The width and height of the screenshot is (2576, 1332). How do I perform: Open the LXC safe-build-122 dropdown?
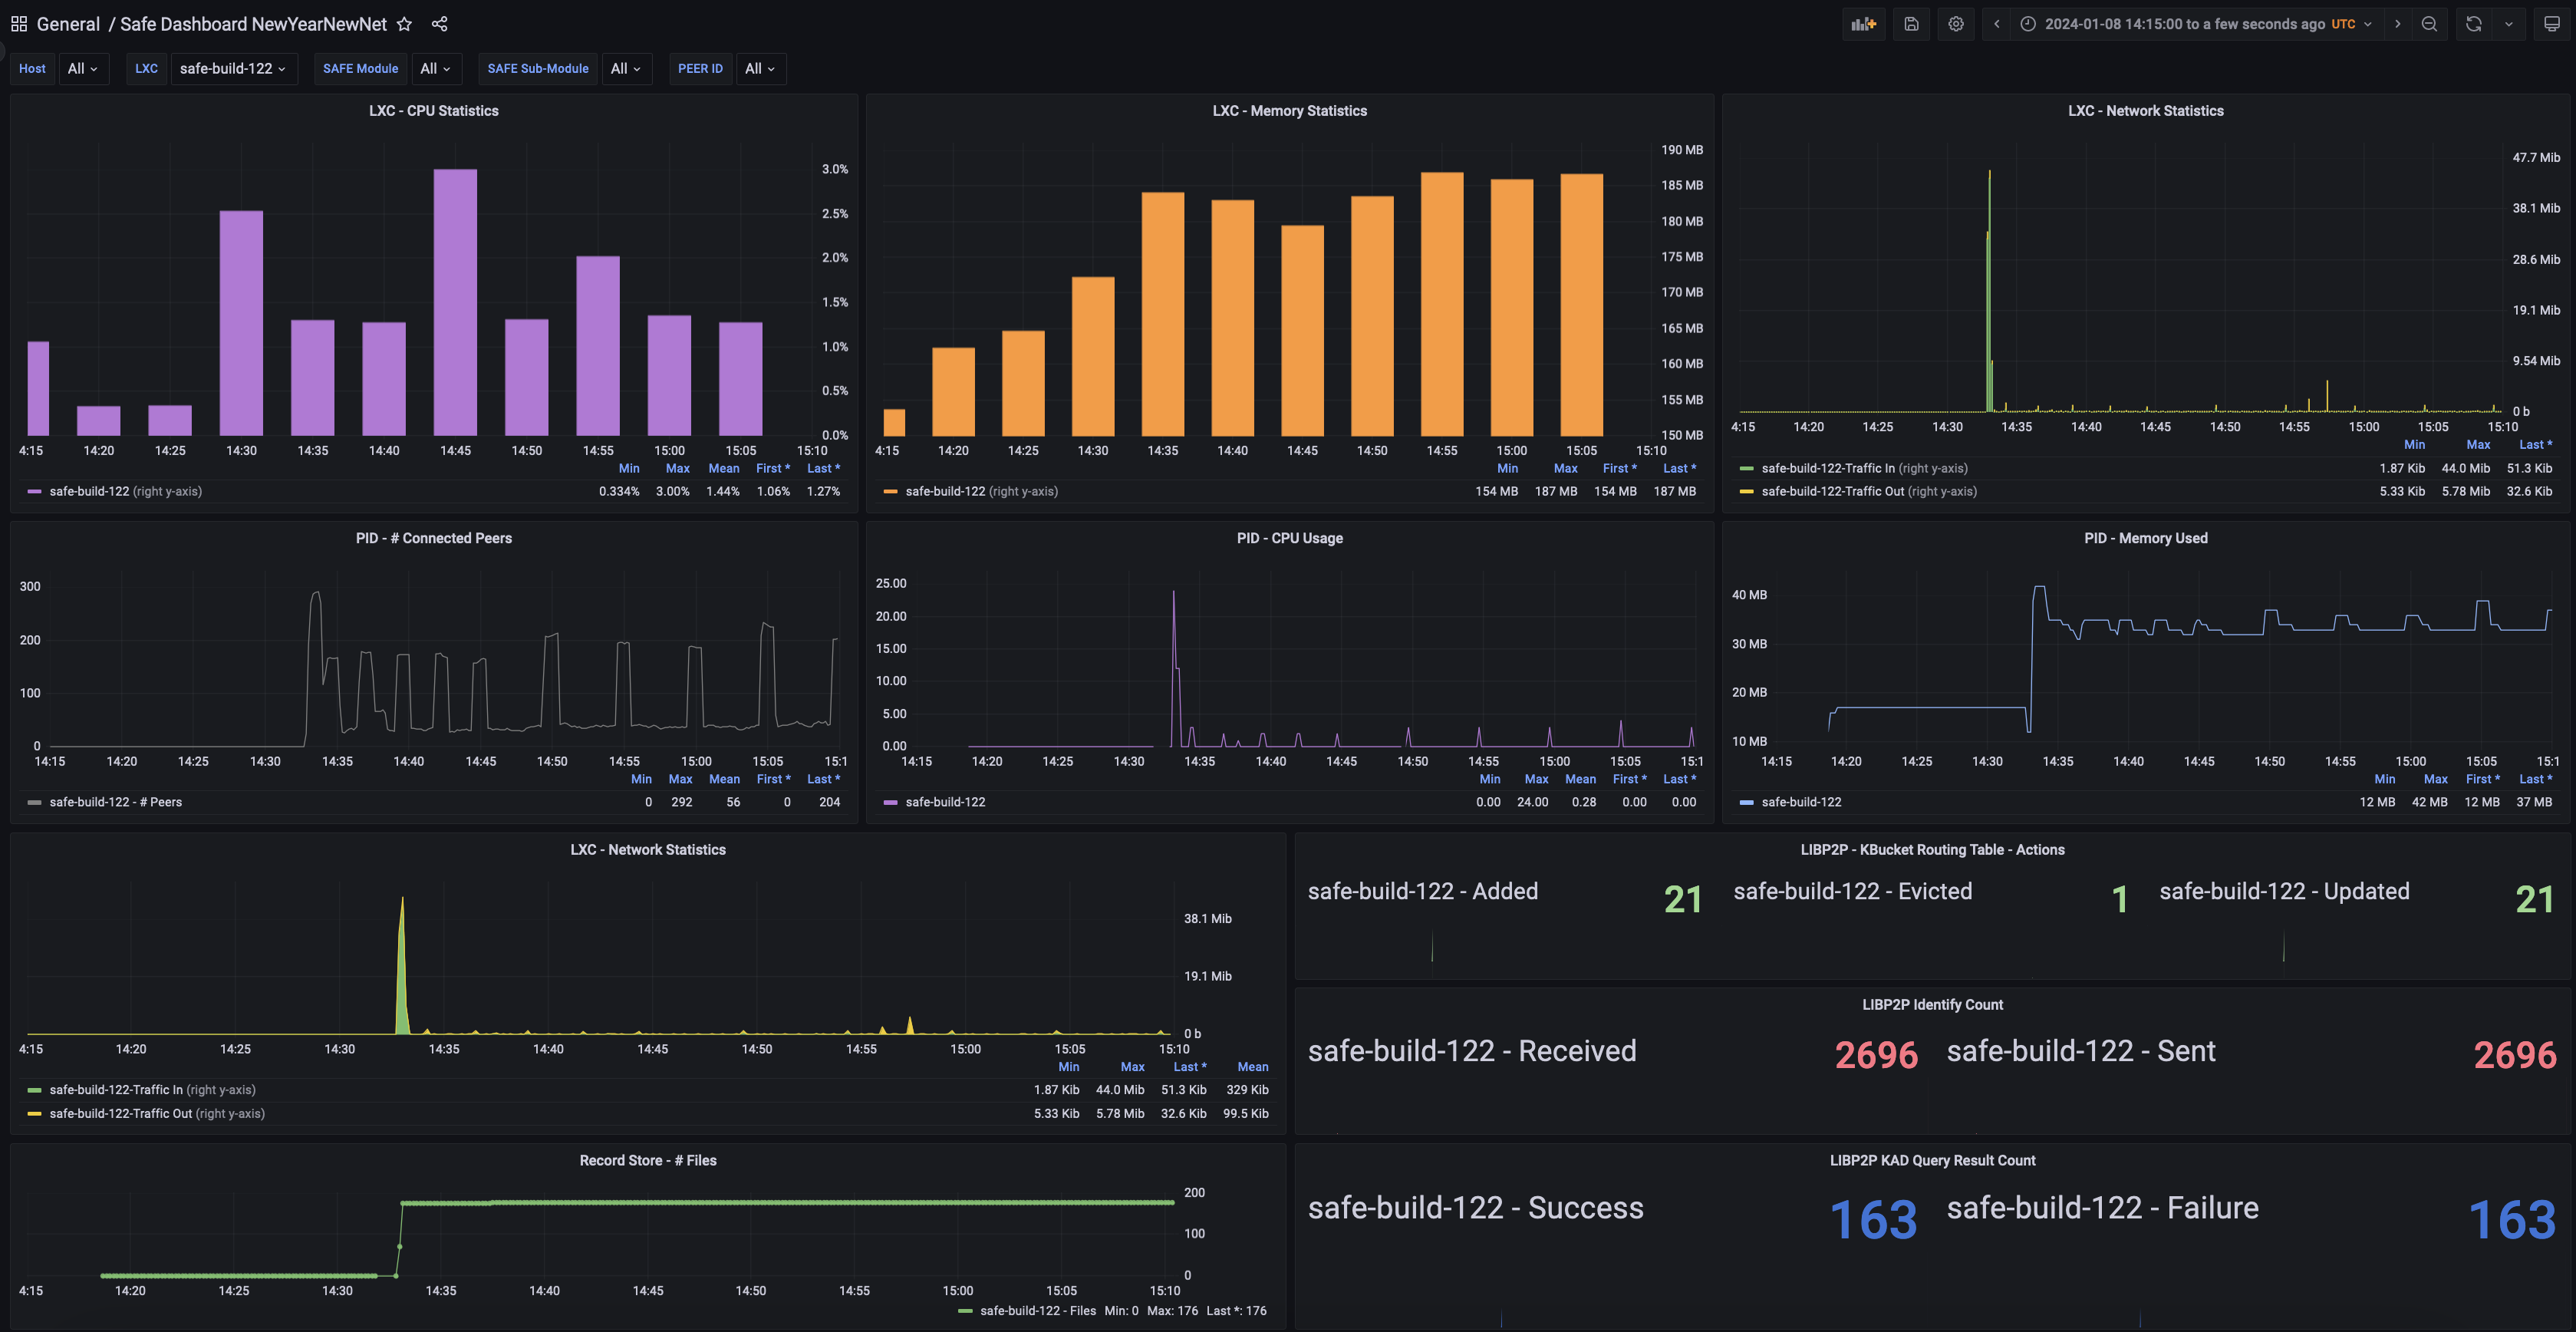coord(234,69)
